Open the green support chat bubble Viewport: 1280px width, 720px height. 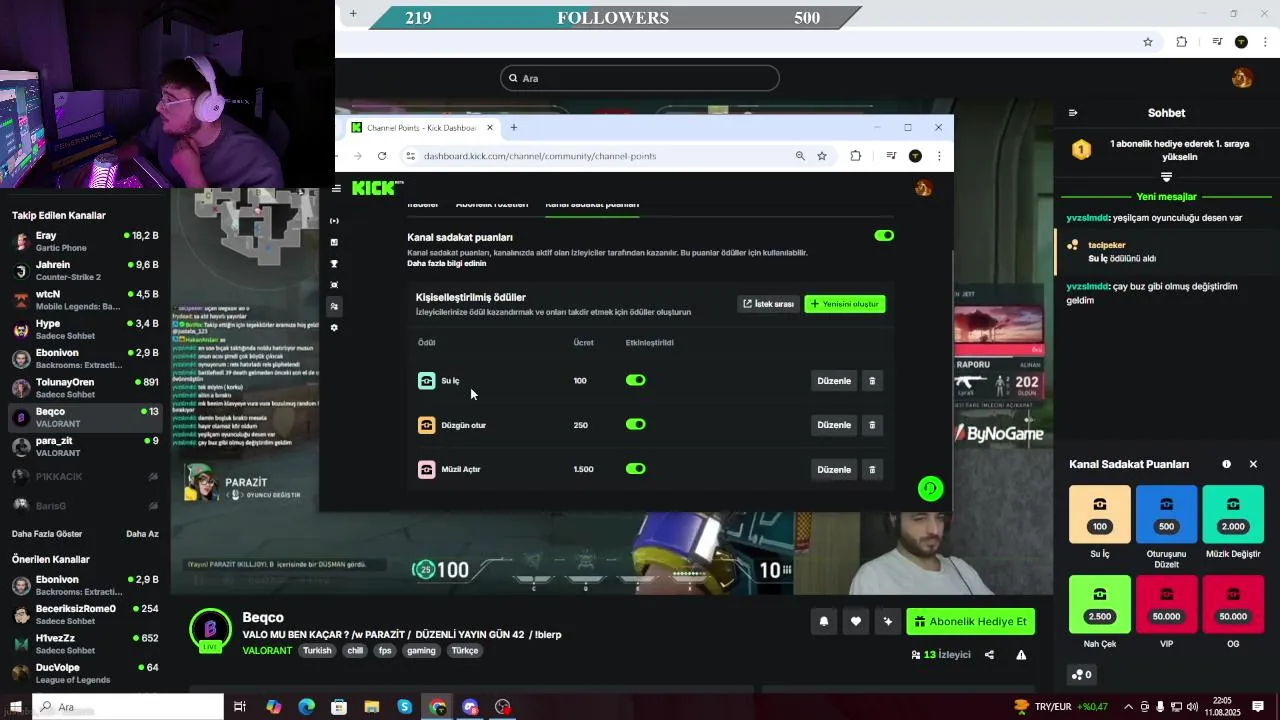click(930, 488)
